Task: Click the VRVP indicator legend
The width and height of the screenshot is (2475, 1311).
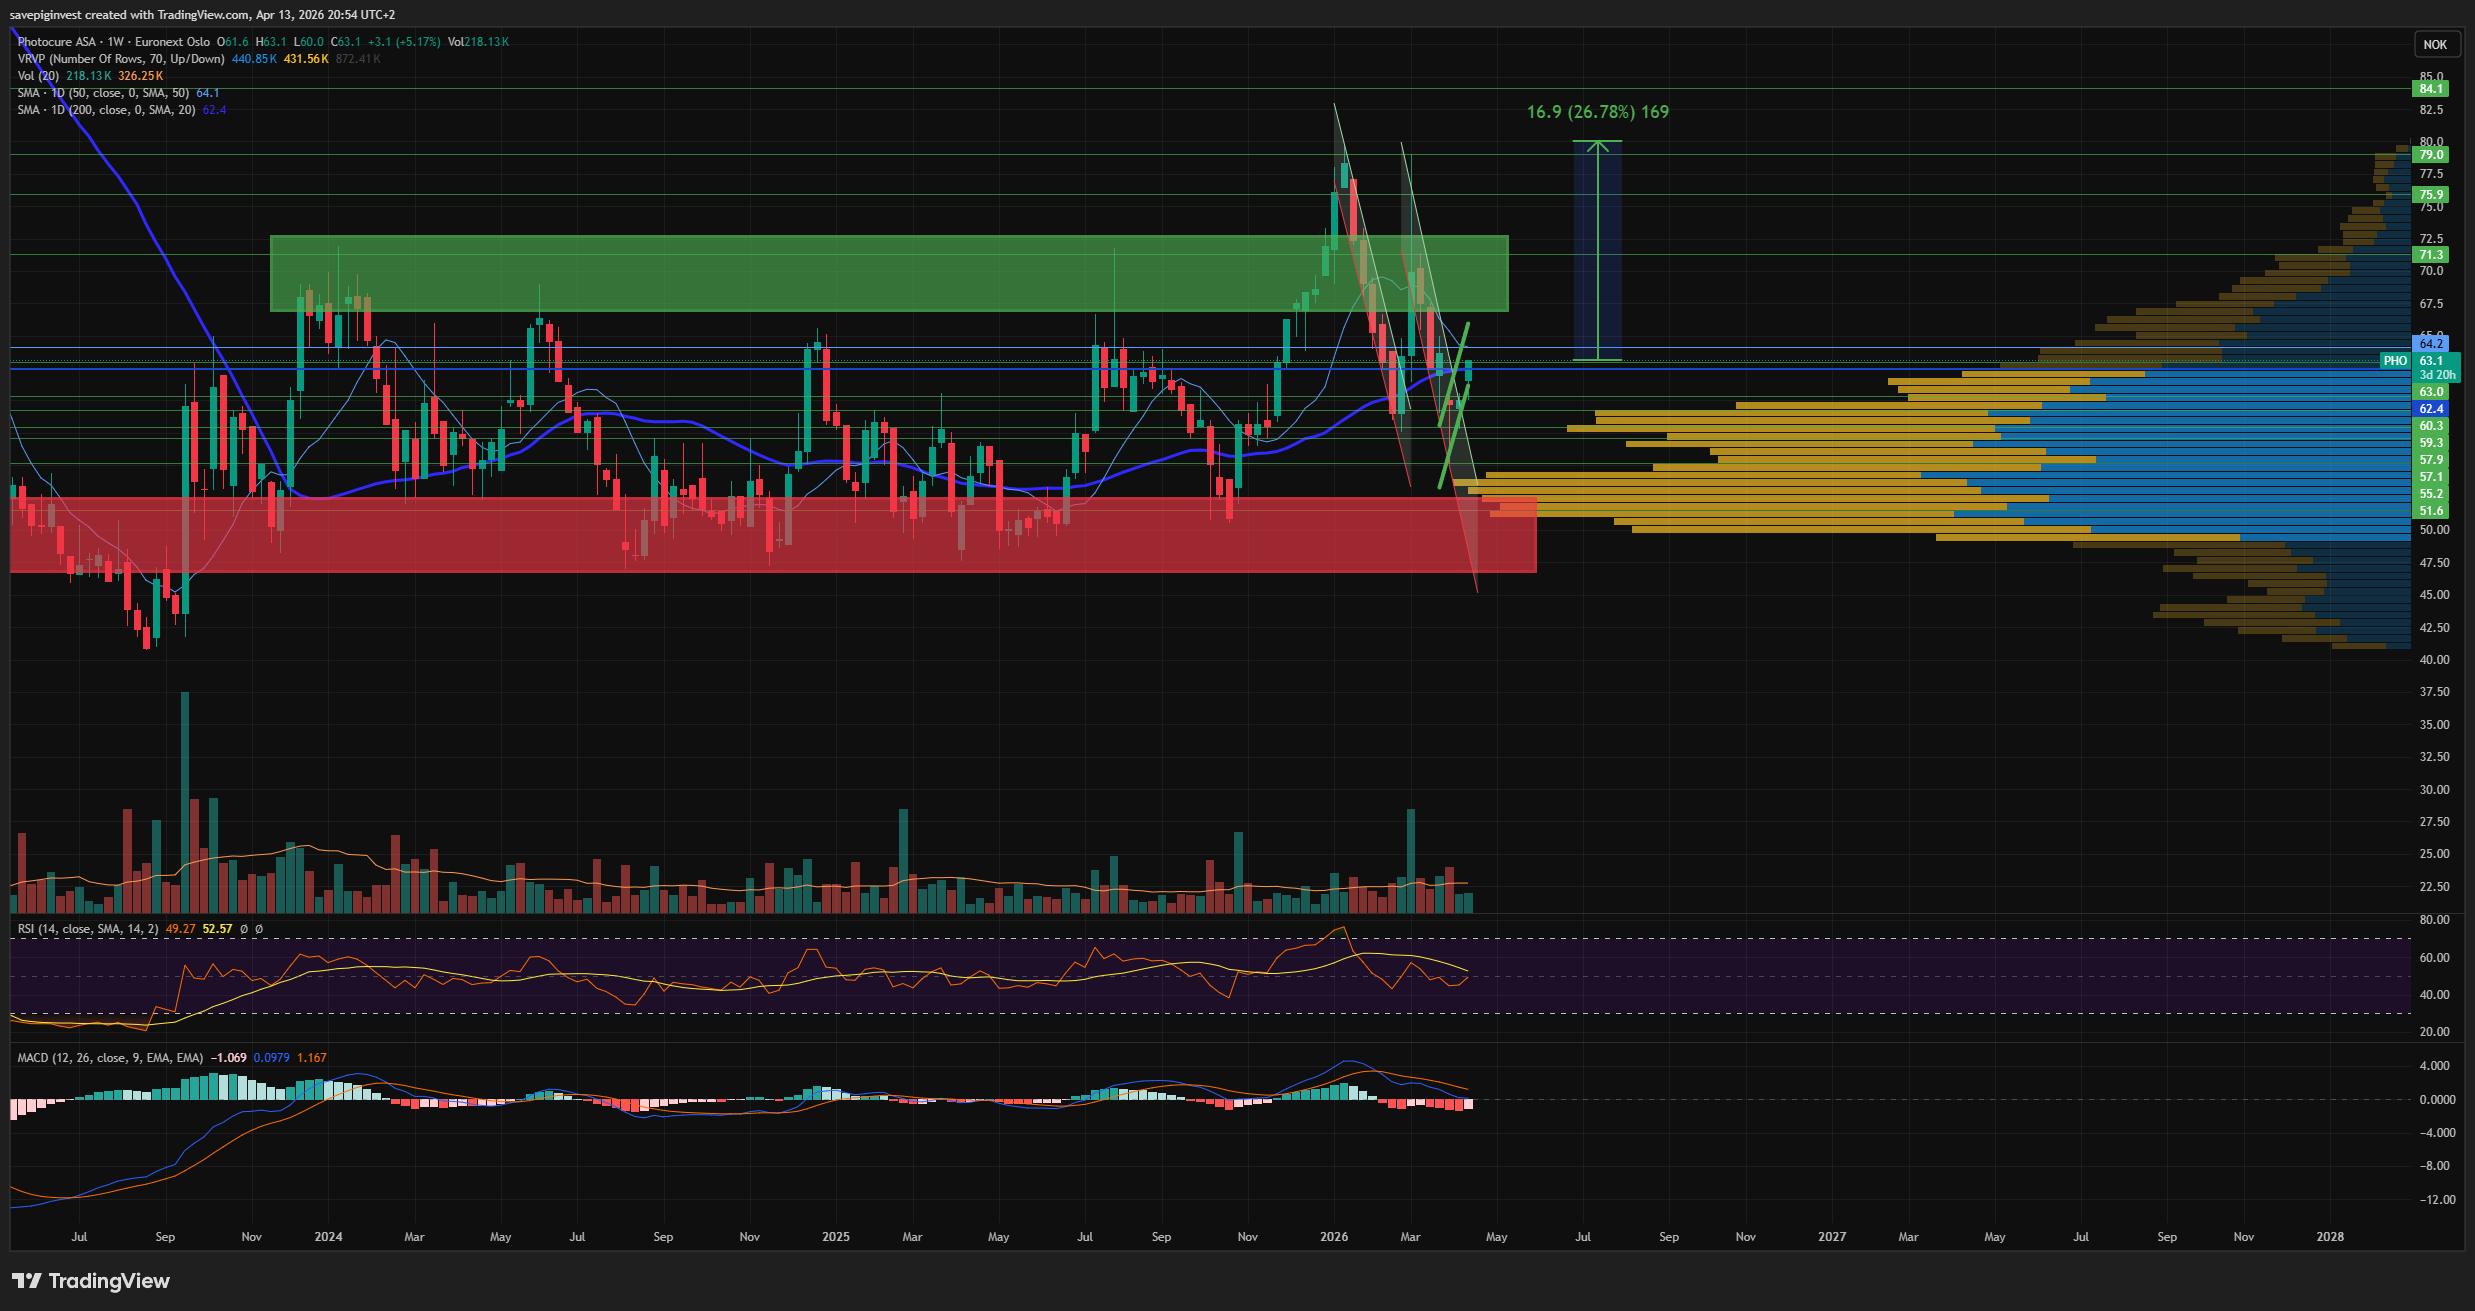Action: (120, 59)
